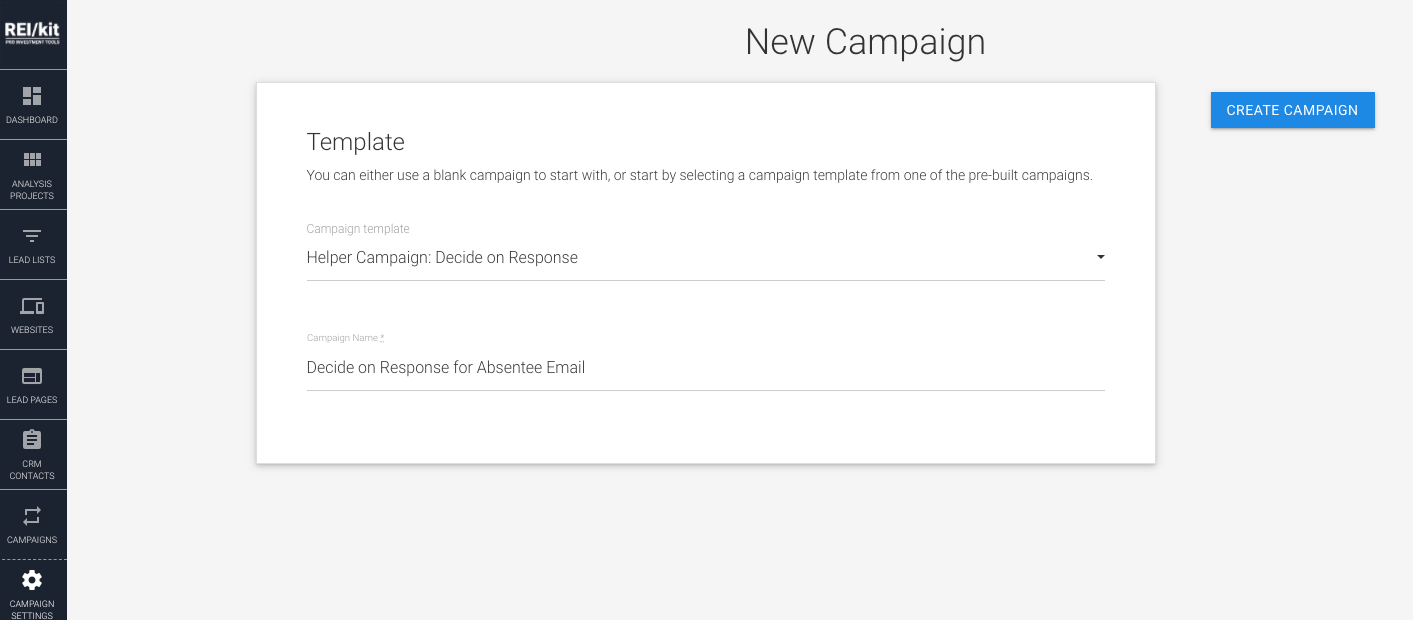Select the CRM Contacts icon
The width and height of the screenshot is (1413, 620).
click(33, 454)
